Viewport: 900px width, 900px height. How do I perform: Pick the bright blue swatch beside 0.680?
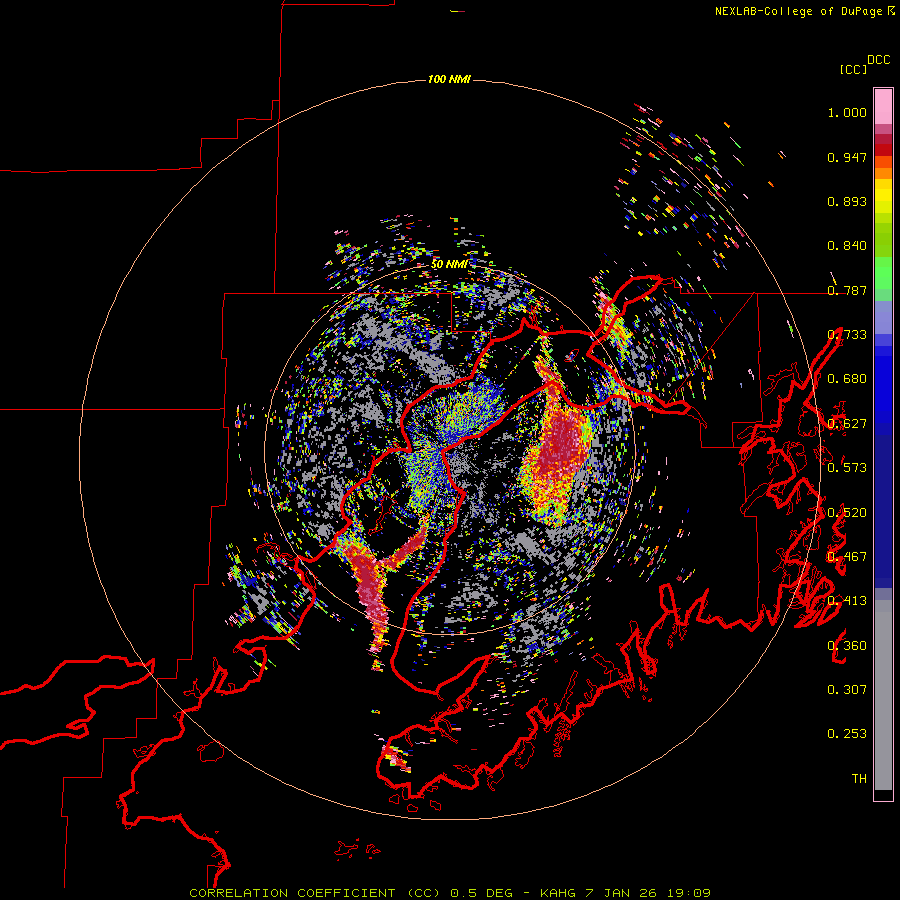(883, 385)
